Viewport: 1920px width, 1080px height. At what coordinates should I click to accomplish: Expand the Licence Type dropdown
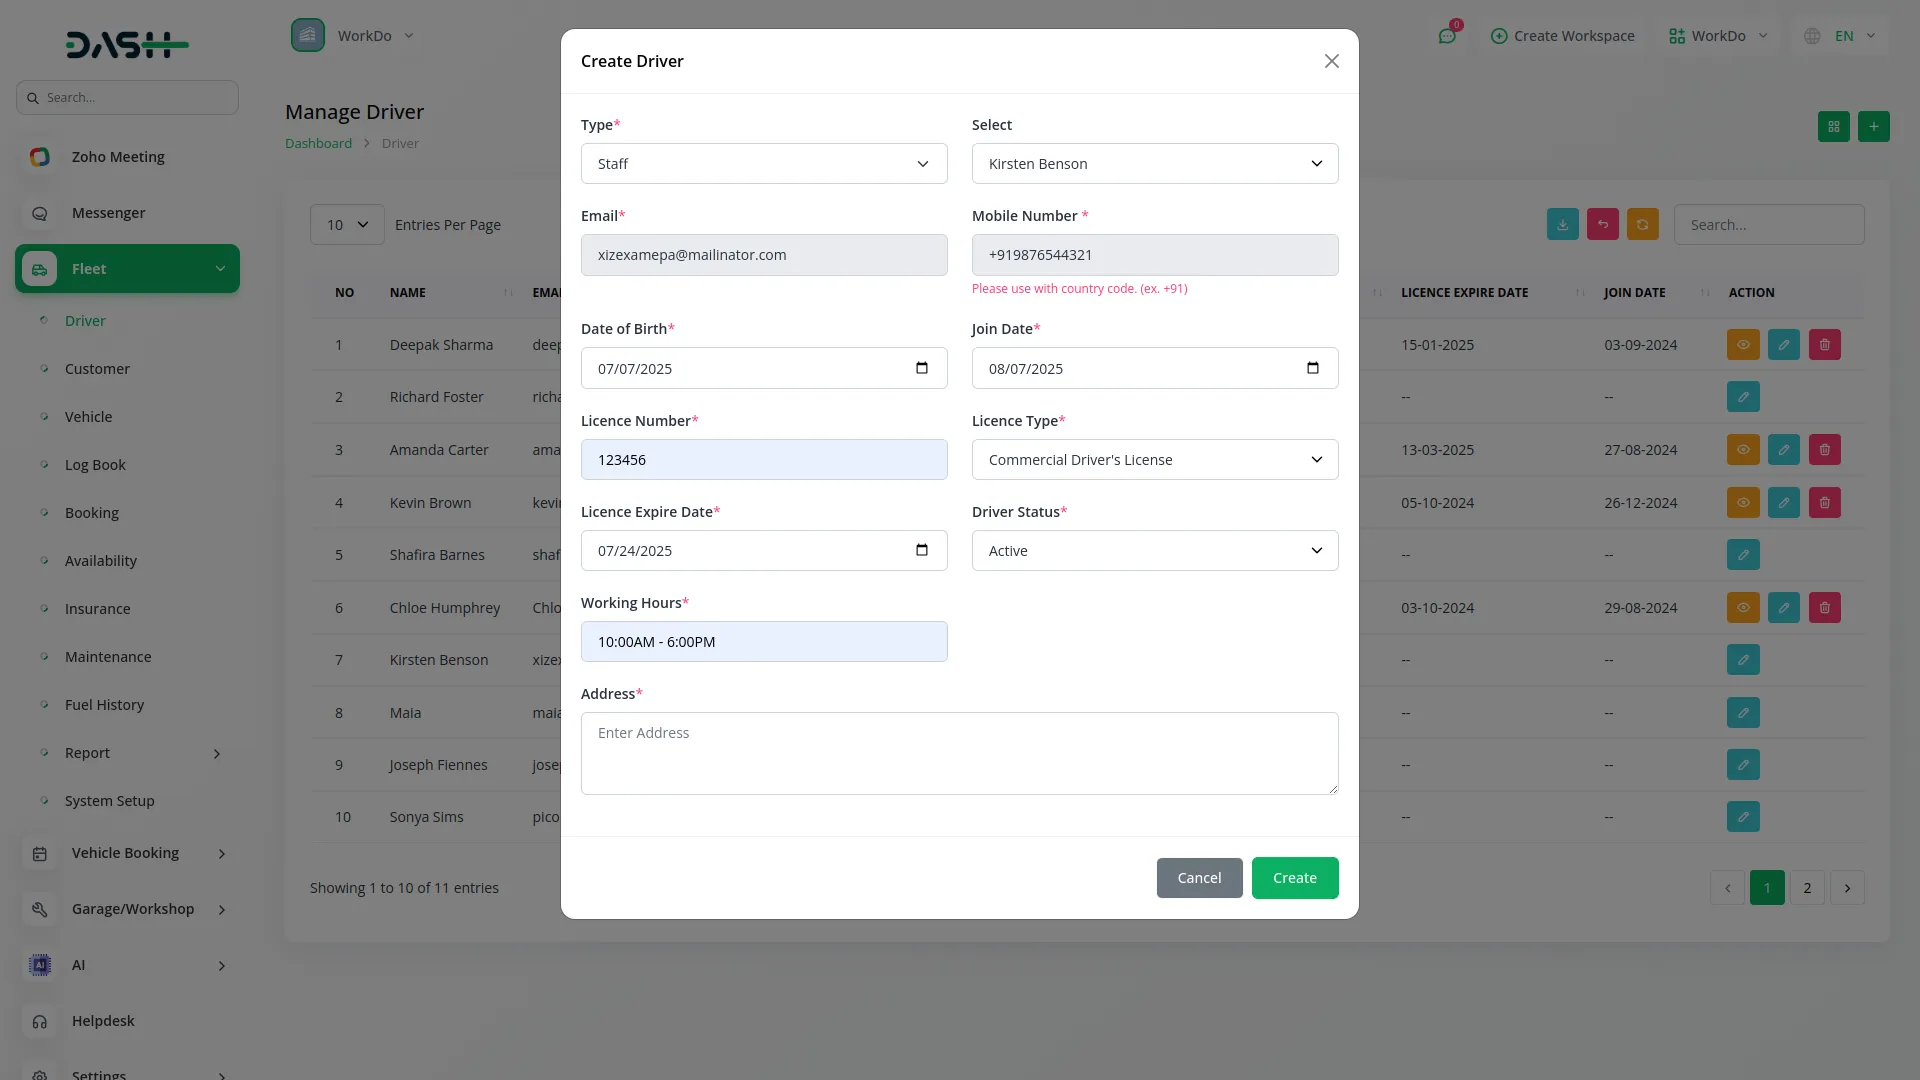1154,460
